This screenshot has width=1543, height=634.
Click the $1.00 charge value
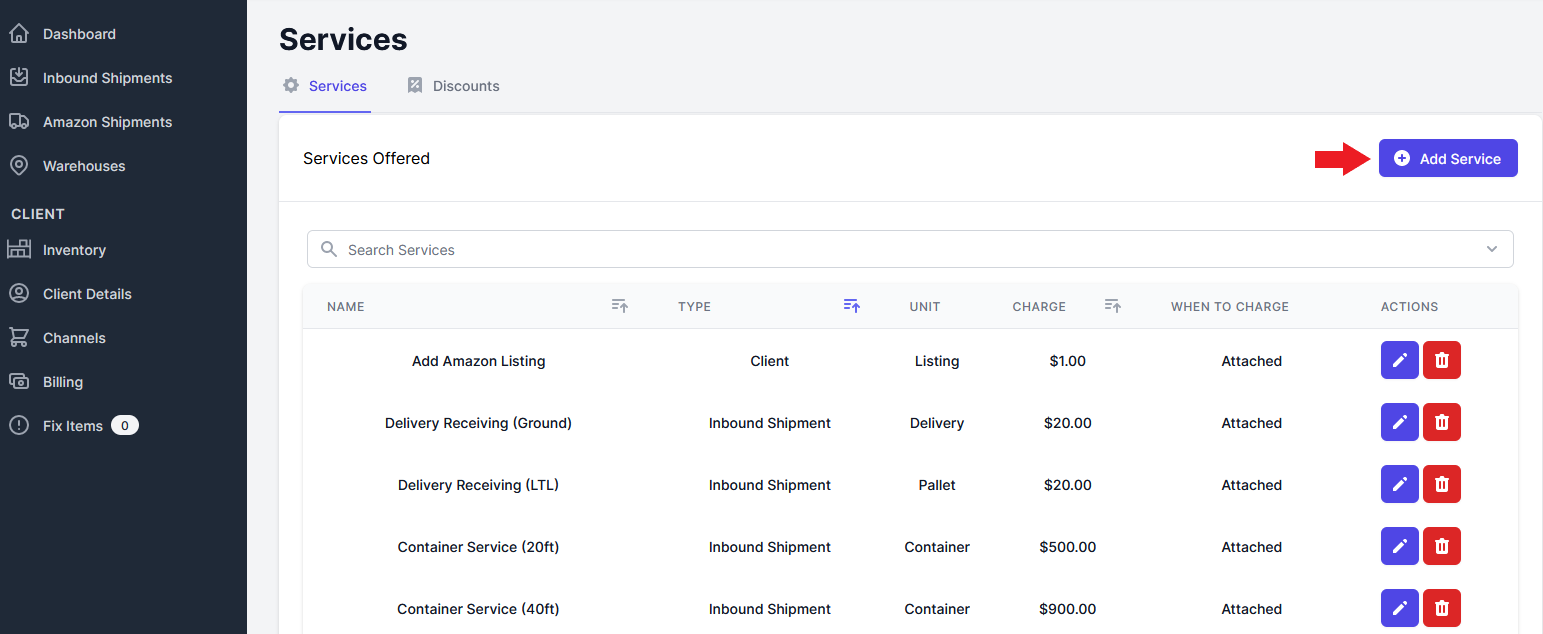pos(1068,361)
